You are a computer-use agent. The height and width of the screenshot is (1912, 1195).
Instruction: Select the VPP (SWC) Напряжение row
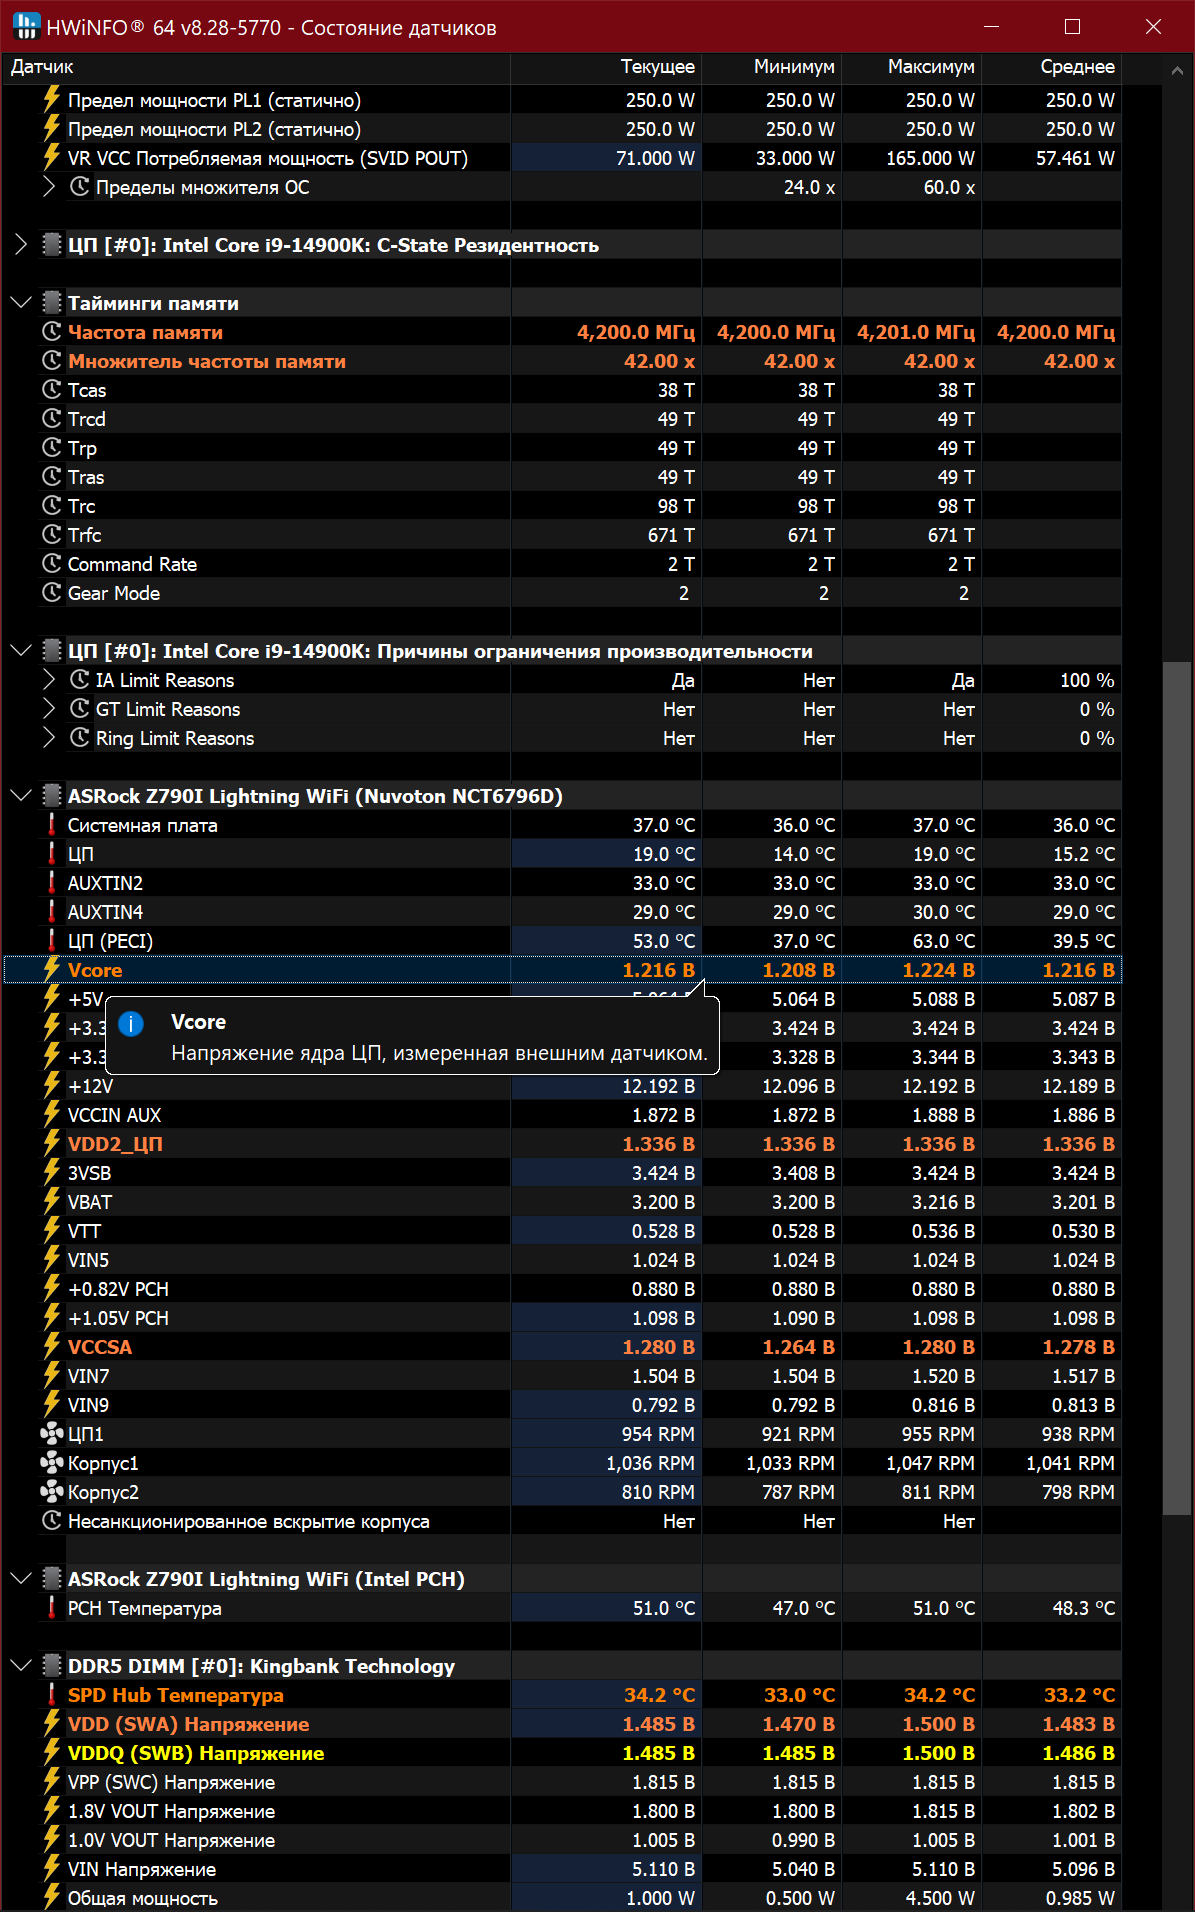[x=562, y=1782]
